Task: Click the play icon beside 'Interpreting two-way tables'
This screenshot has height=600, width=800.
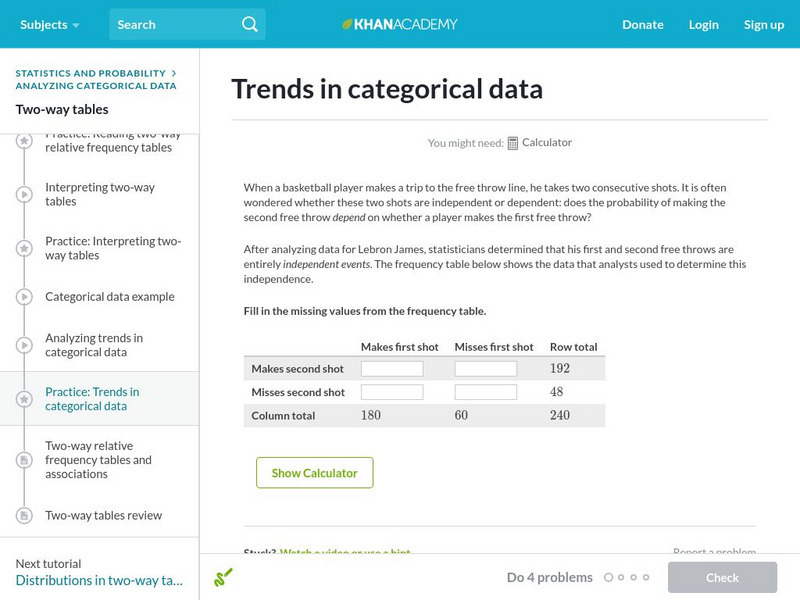Action: click(x=22, y=192)
